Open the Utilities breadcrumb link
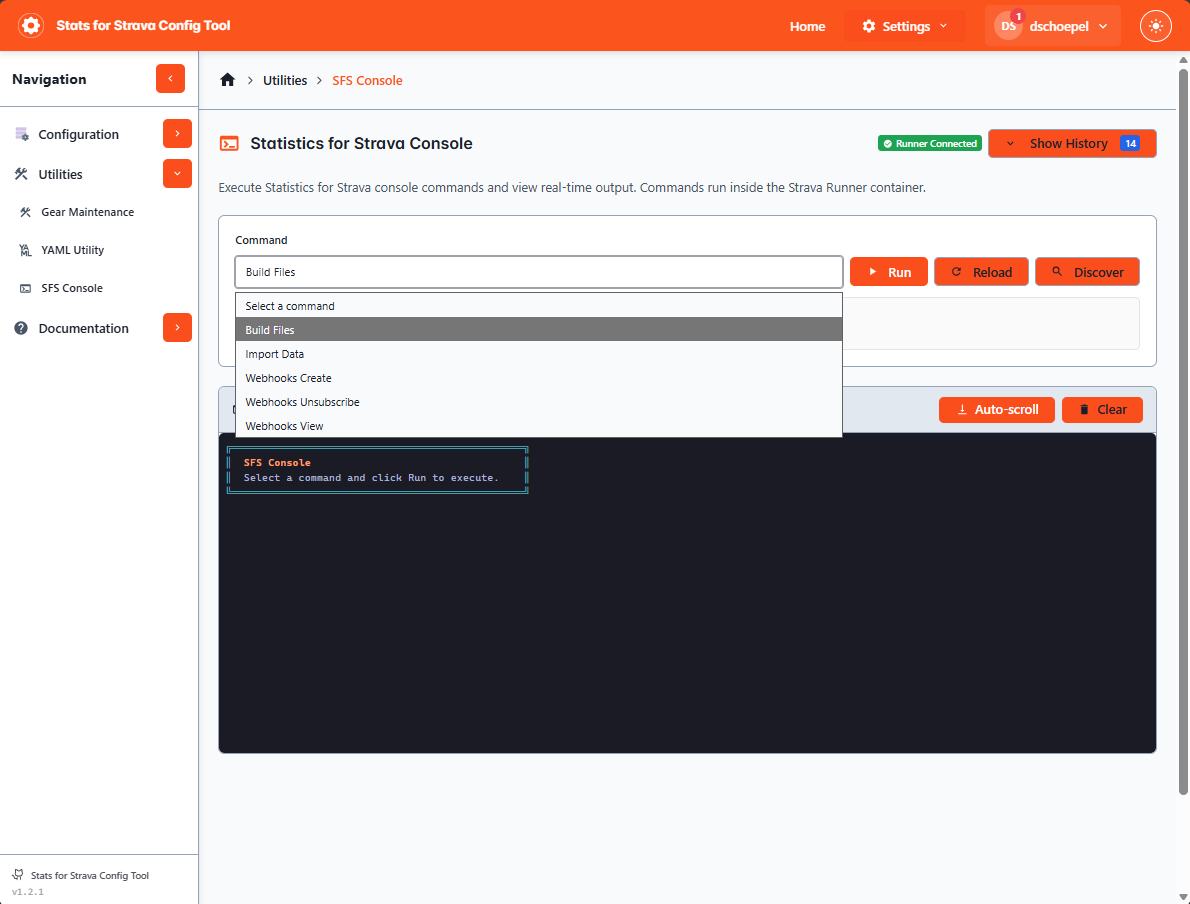Viewport: 1190px width, 904px height. 284,80
